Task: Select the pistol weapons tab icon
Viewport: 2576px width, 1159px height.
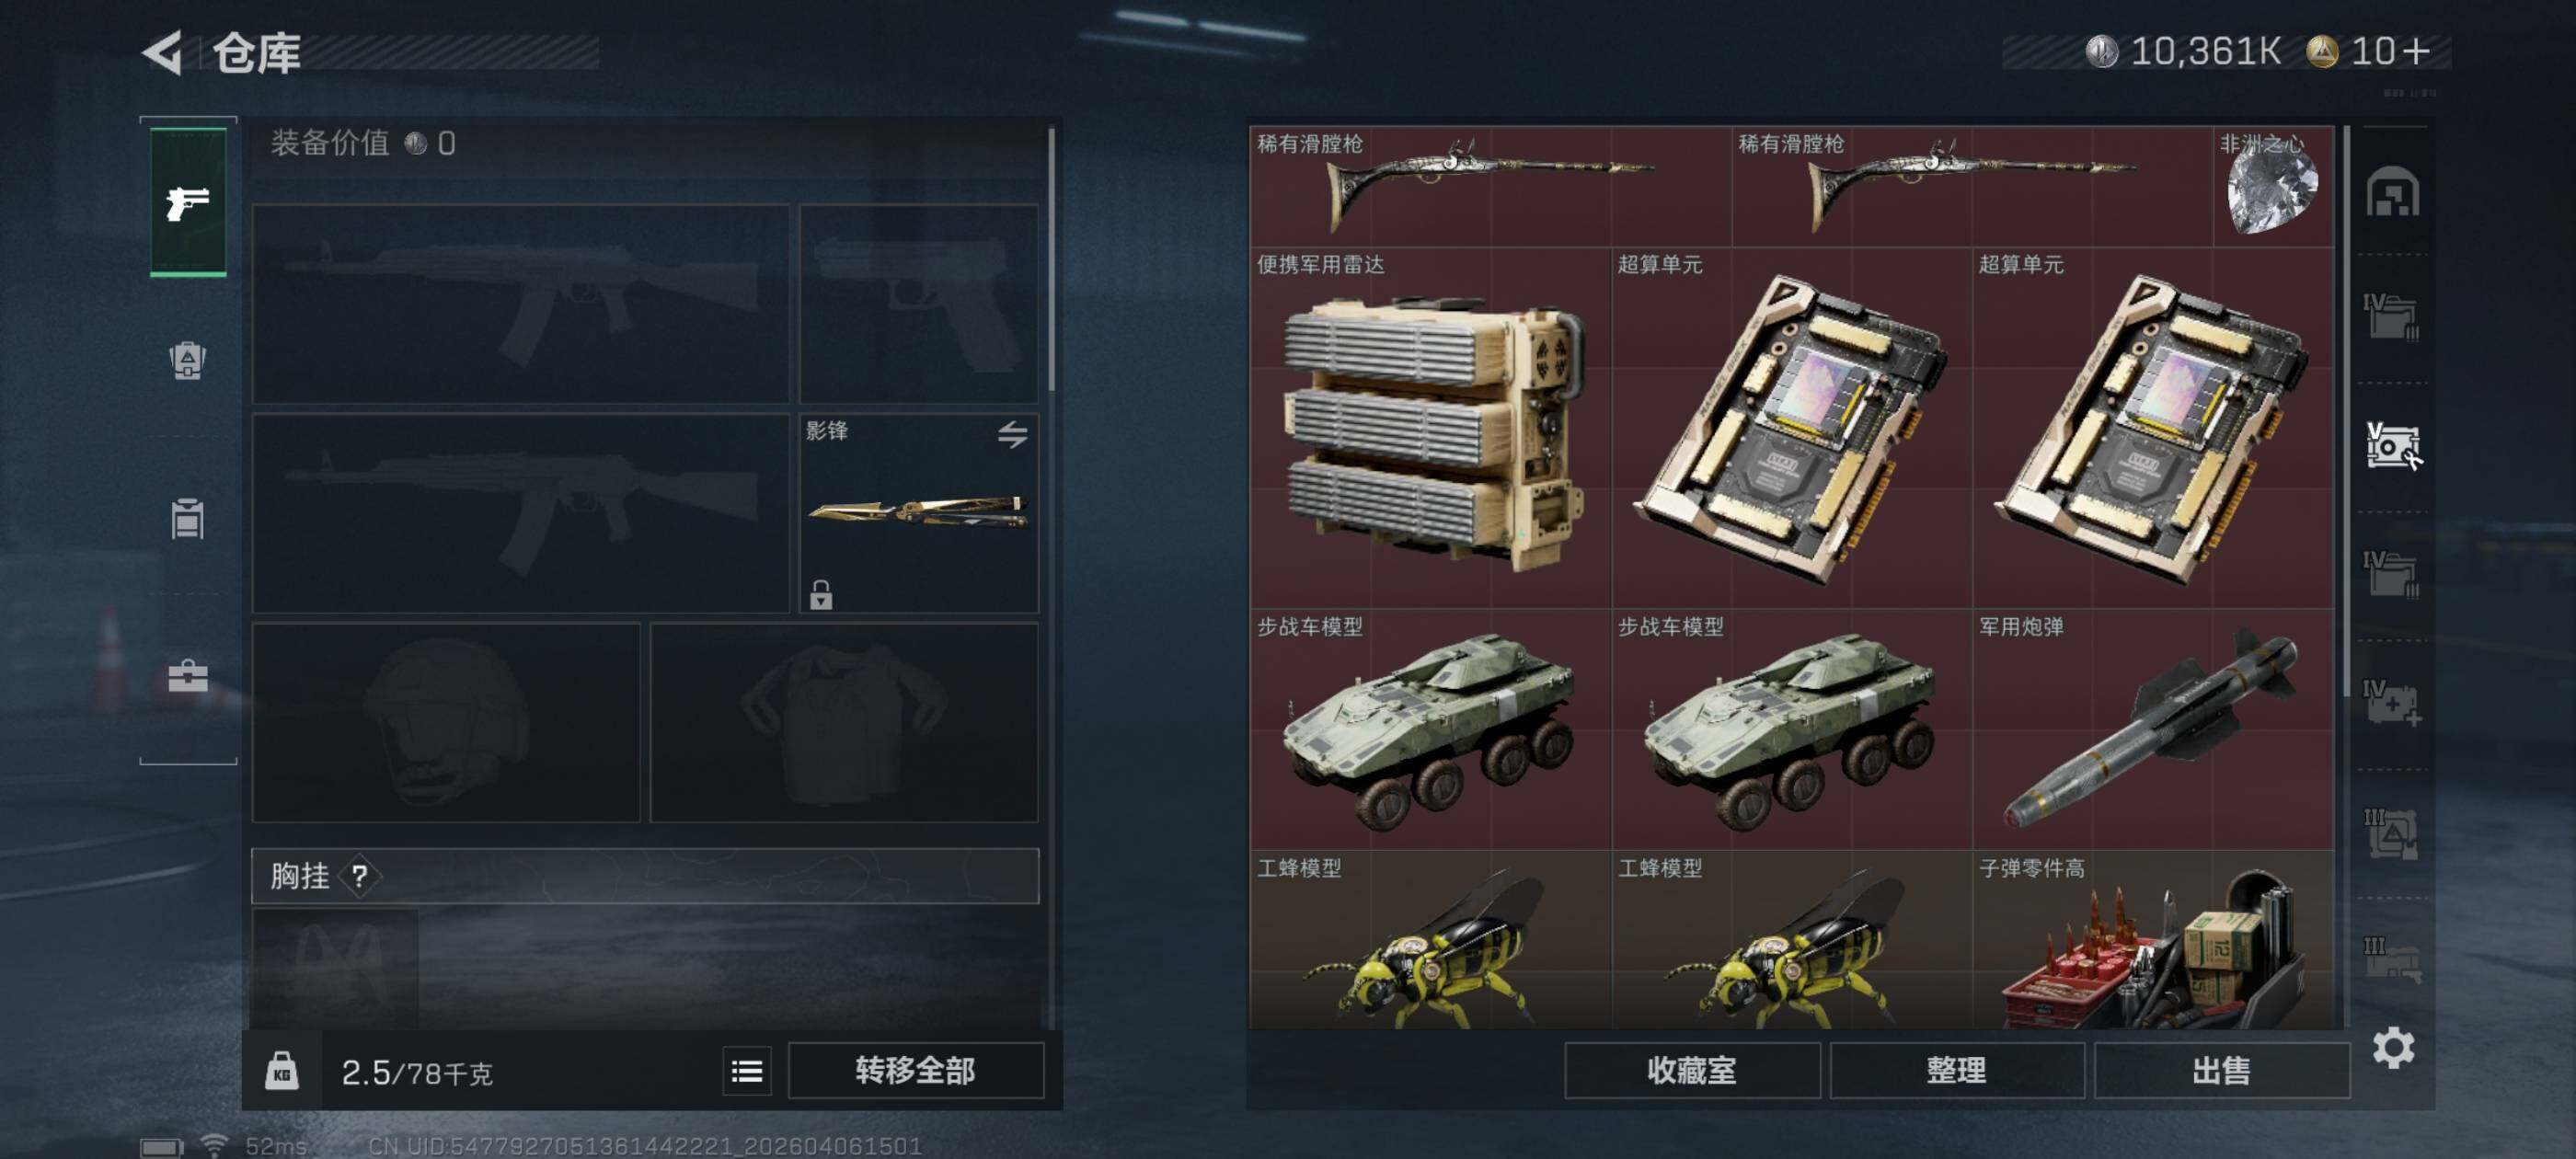Action: pos(188,201)
